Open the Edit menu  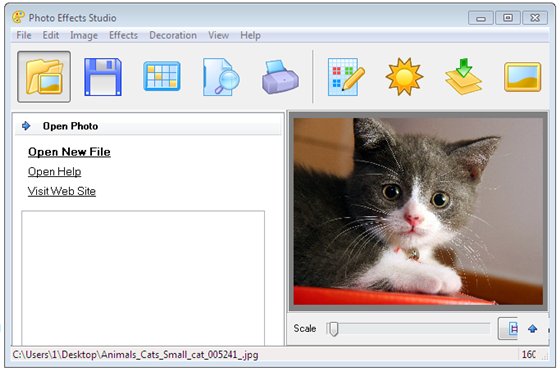point(51,35)
